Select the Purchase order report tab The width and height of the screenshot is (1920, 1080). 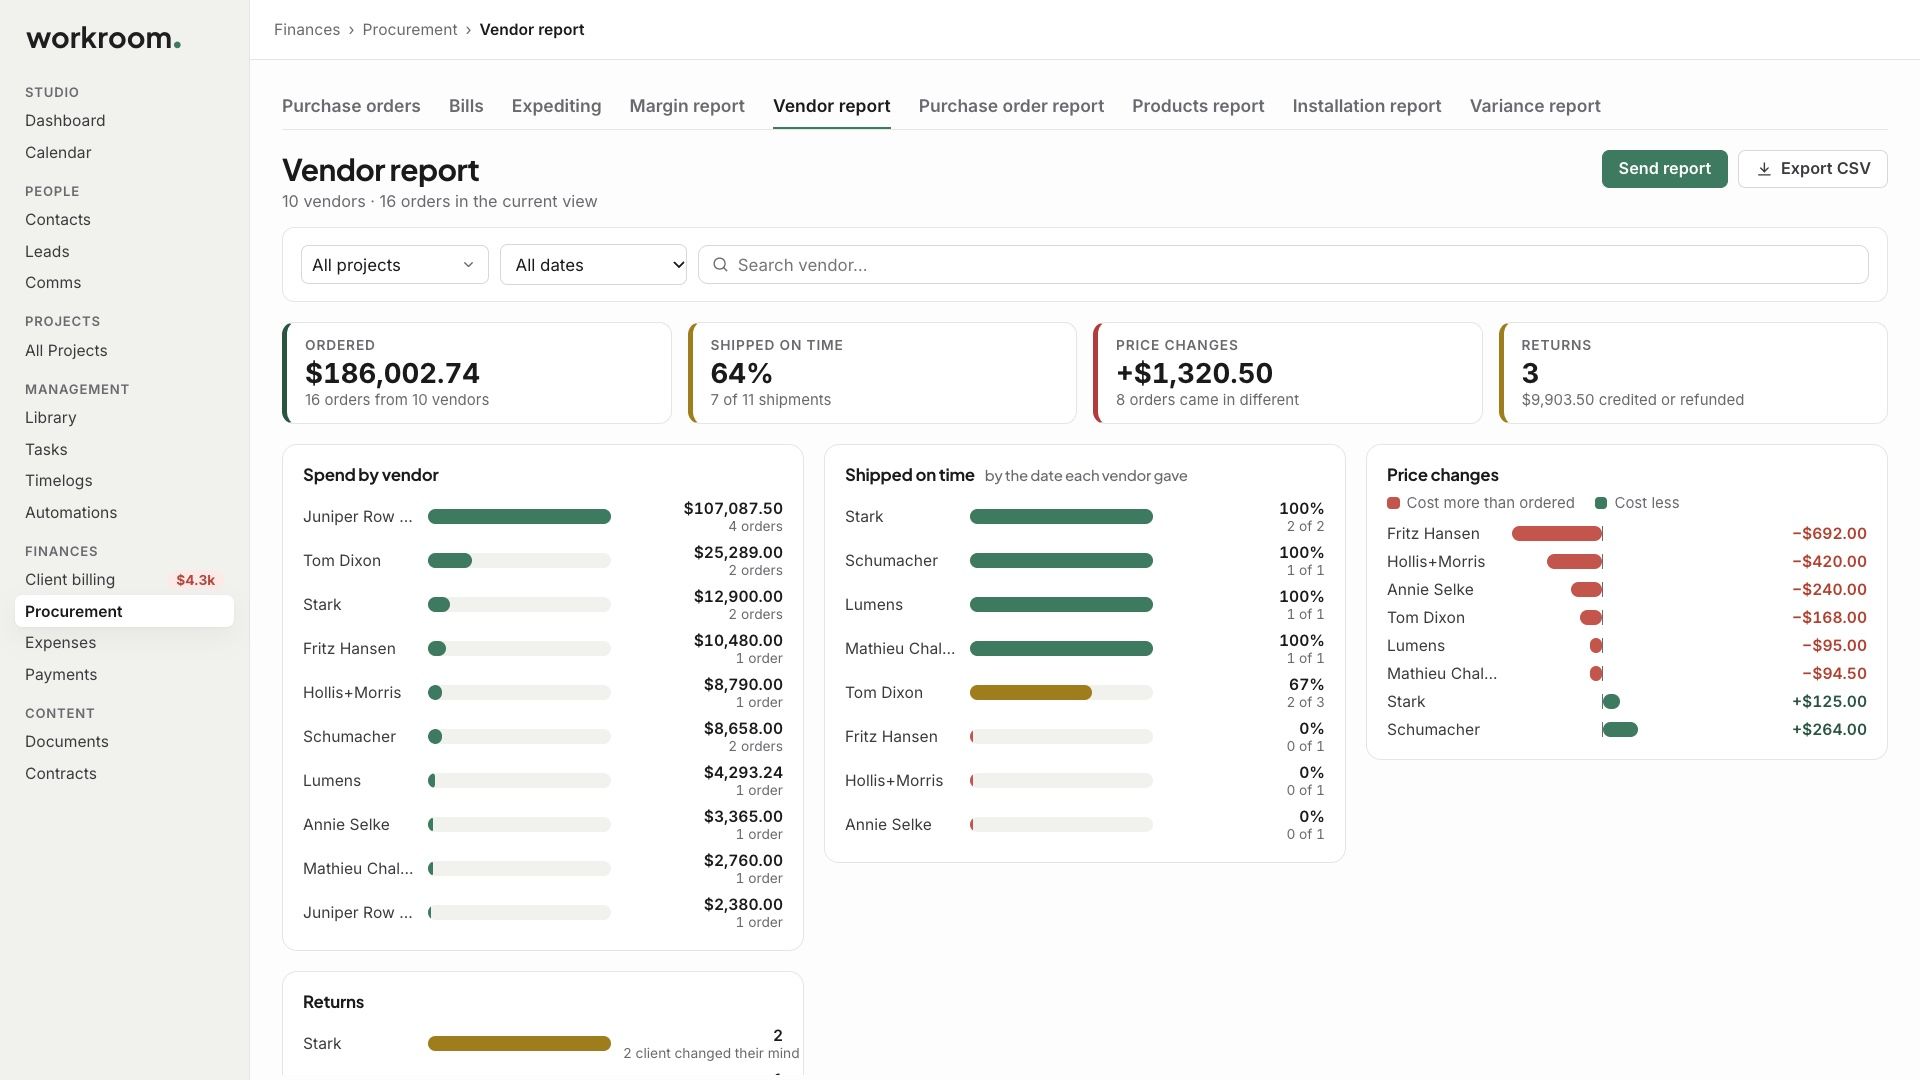click(x=1011, y=106)
